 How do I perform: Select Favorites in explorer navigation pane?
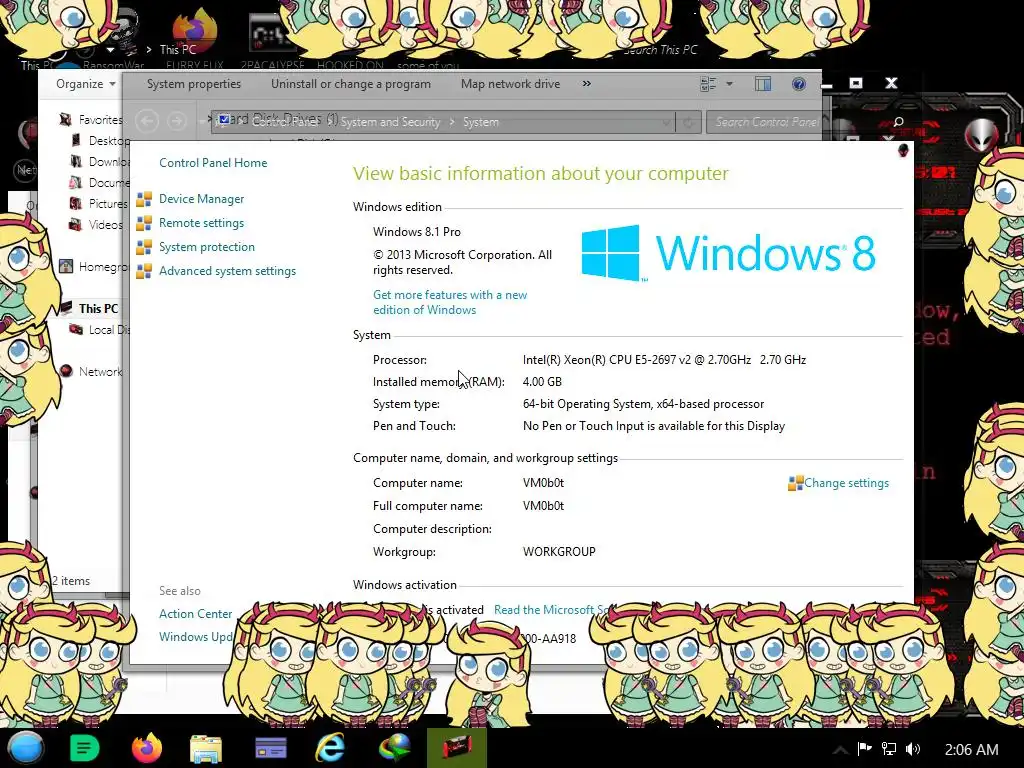[100, 120]
